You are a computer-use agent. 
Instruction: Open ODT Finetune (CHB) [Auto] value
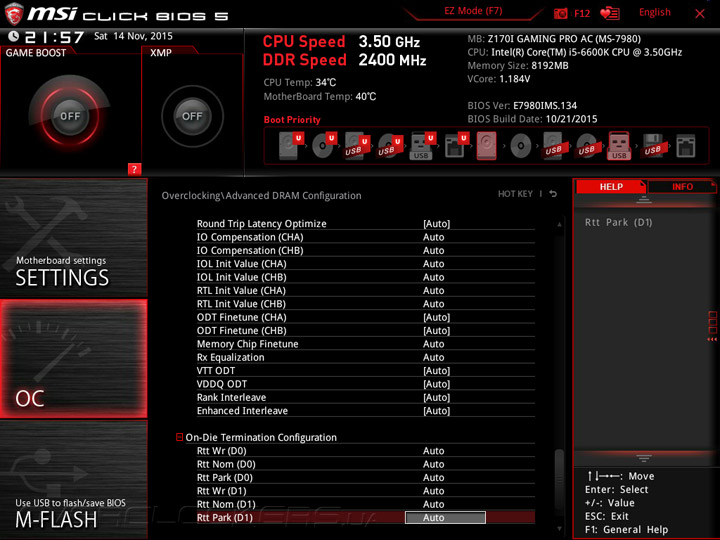tap(436, 331)
